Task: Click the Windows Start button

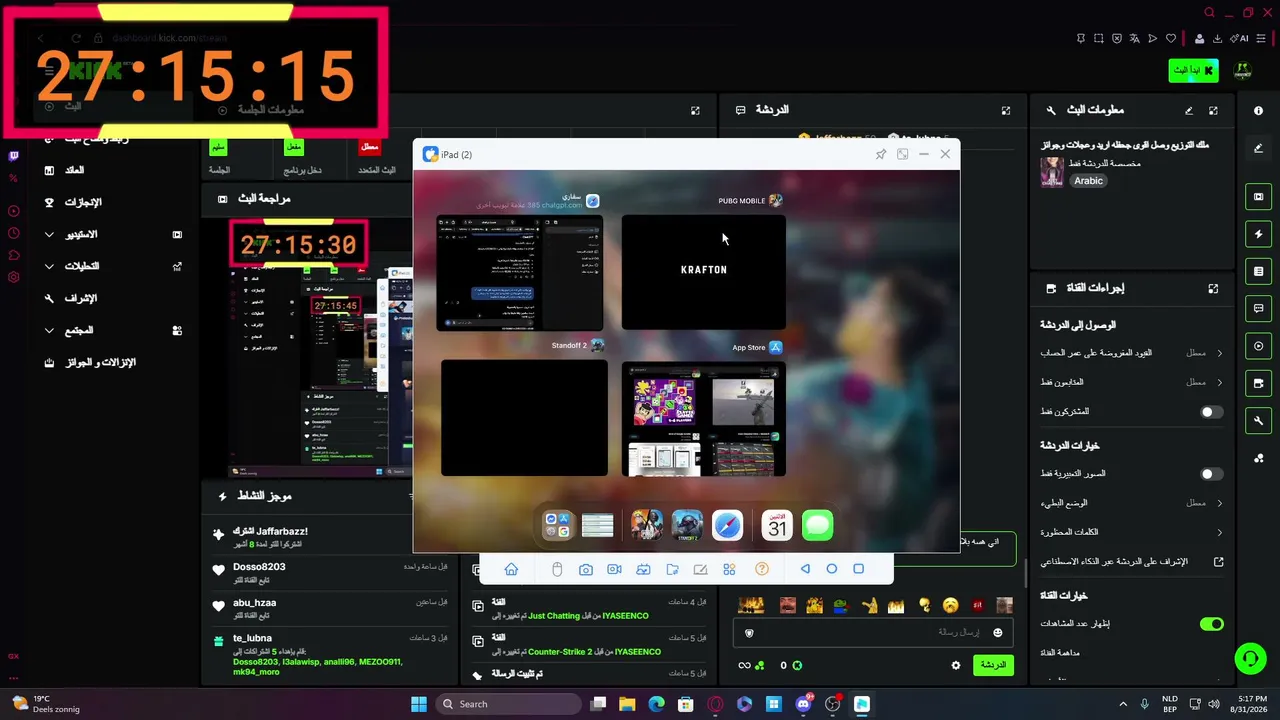Action: (419, 704)
